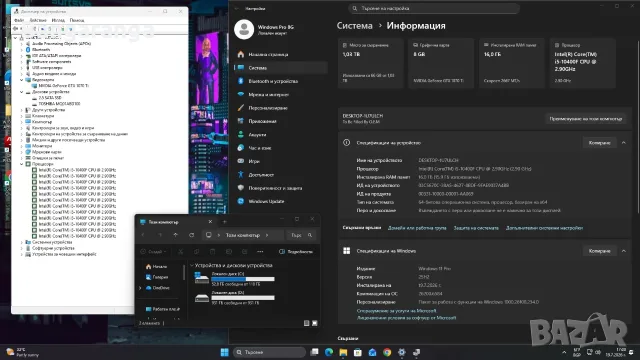Click the Storage info card
The height and width of the screenshot is (360, 640).
click(371, 63)
